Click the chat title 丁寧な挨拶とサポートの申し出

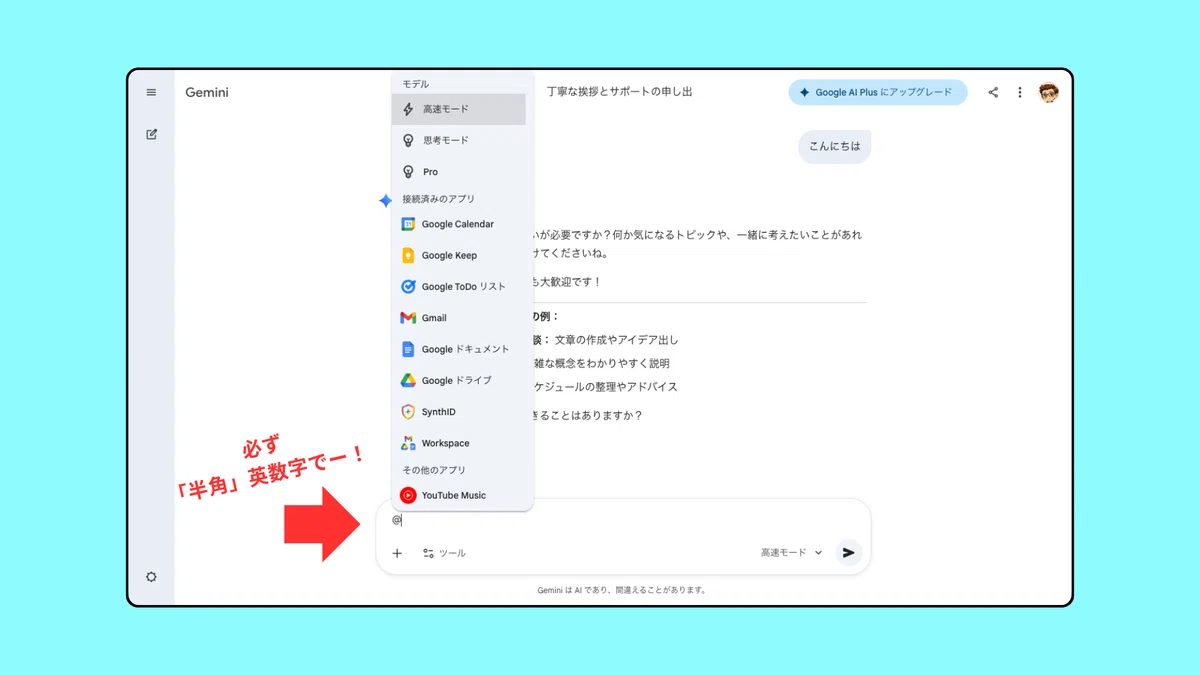[619, 92]
